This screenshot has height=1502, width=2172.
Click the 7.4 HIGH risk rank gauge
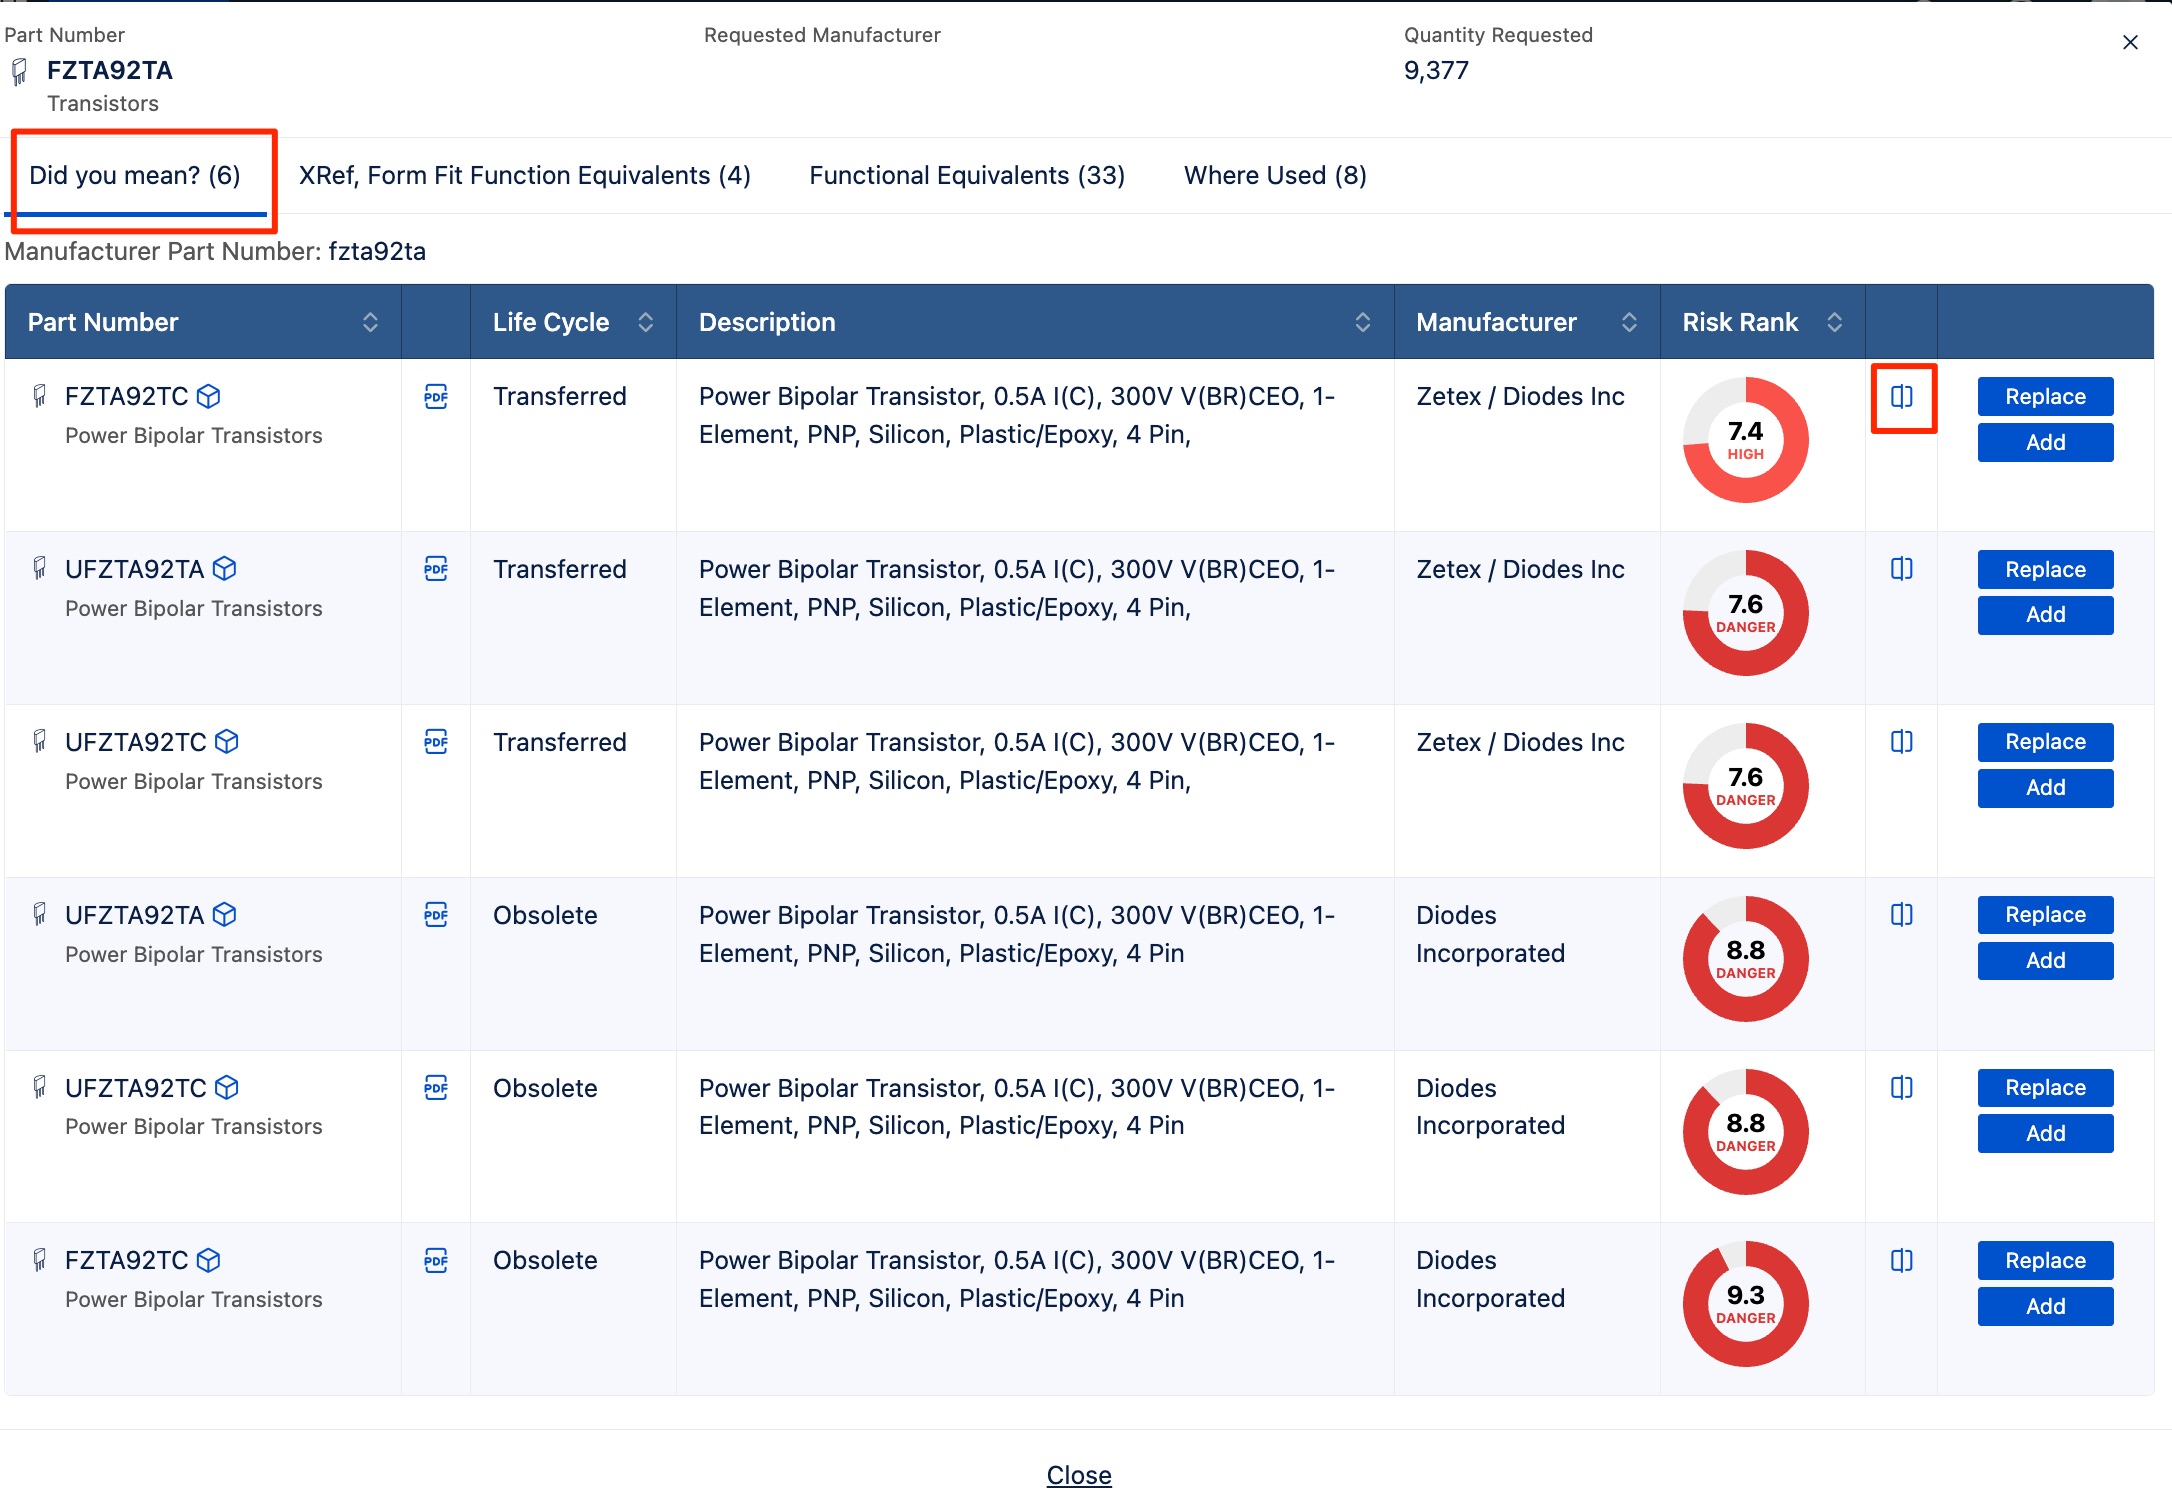coord(1746,440)
